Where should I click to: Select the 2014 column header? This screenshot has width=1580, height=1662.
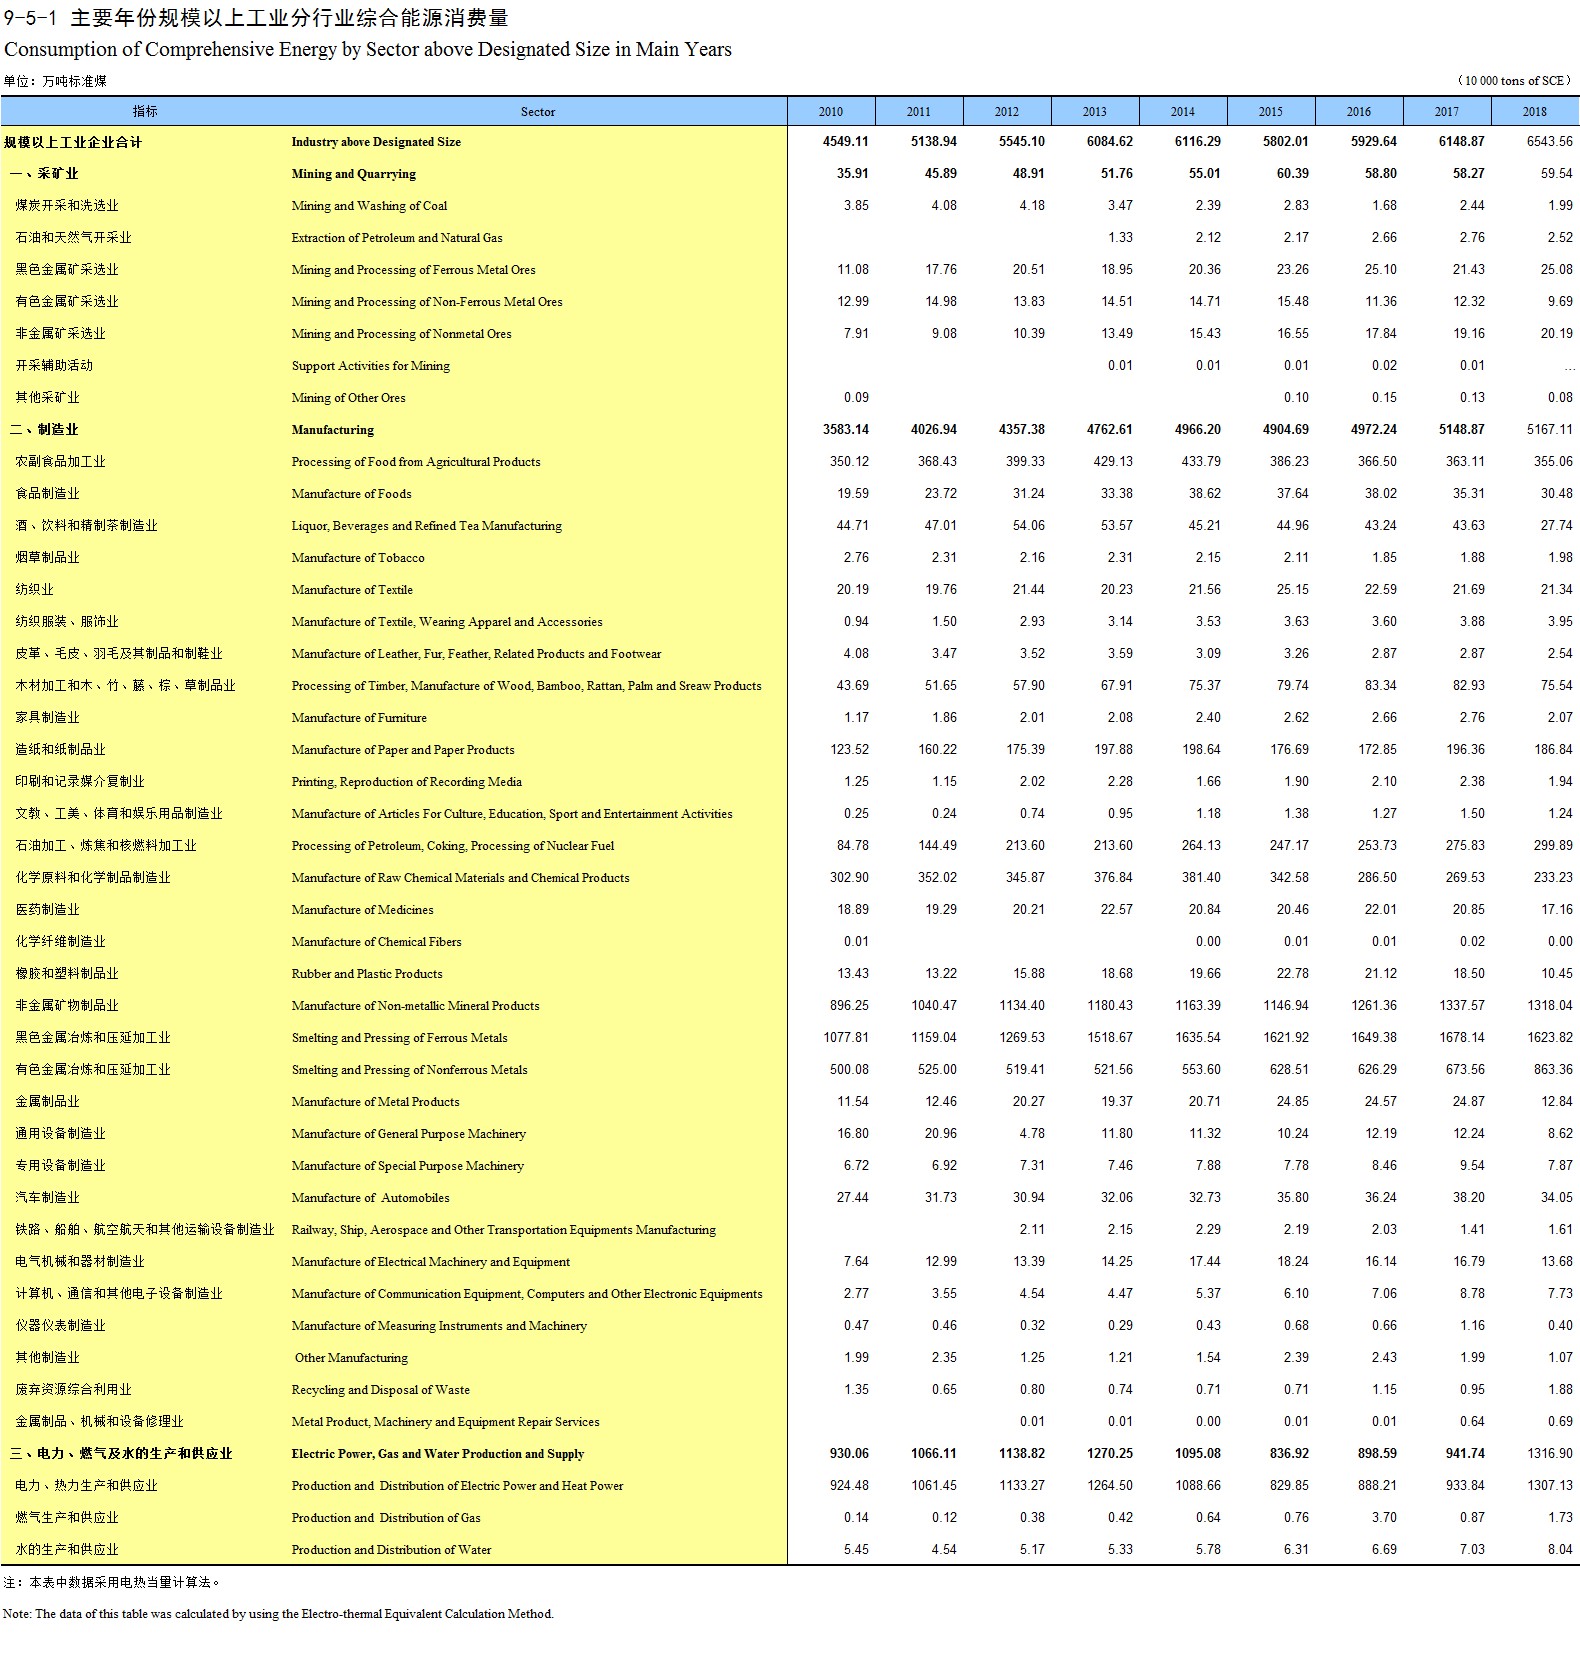[x=1183, y=111]
